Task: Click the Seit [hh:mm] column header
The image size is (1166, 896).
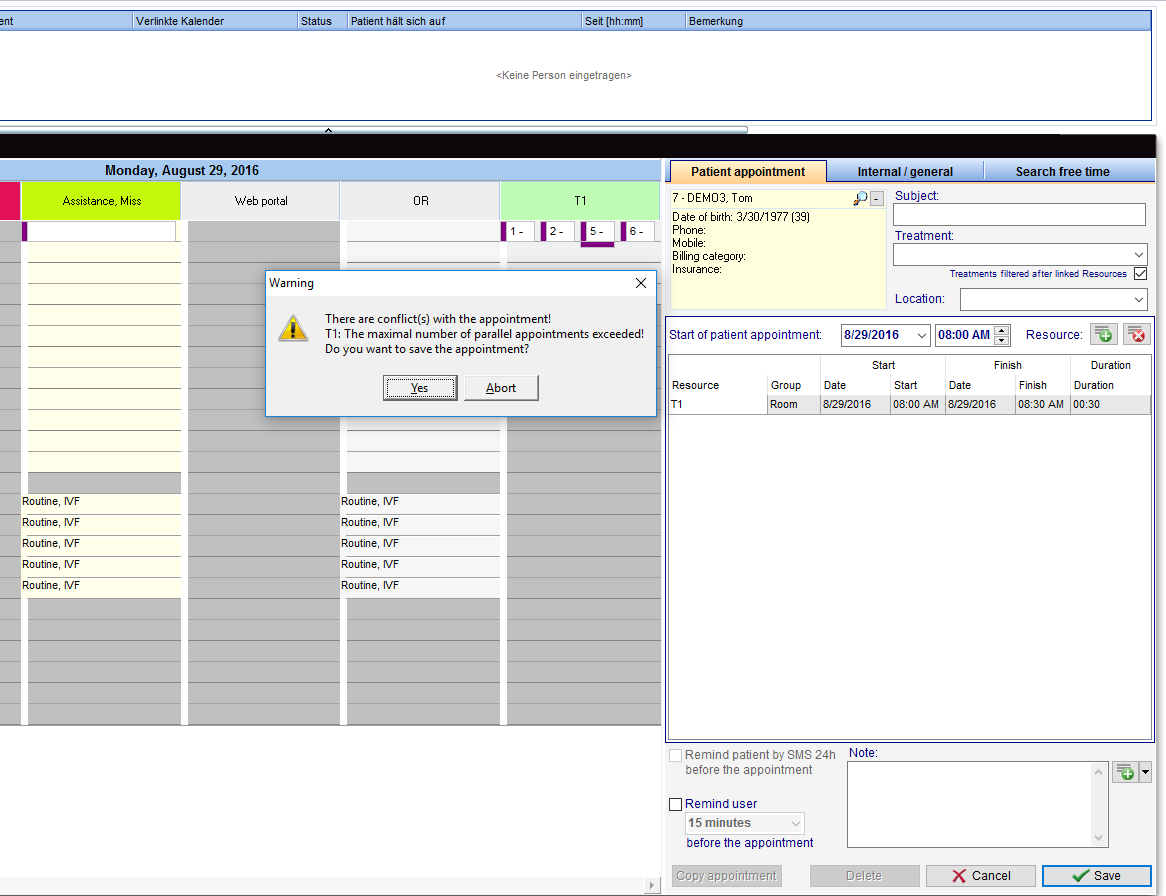Action: (634, 21)
